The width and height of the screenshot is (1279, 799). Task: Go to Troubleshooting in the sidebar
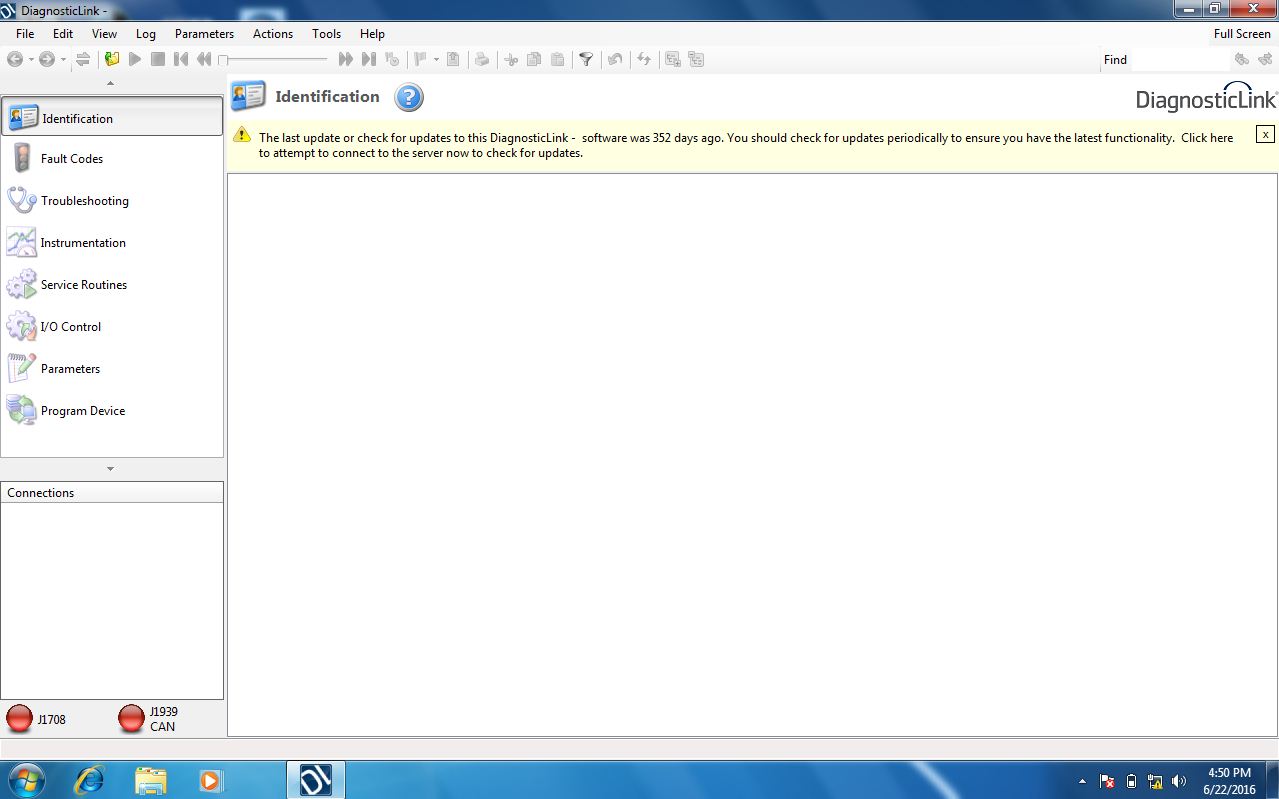[x=112, y=201]
